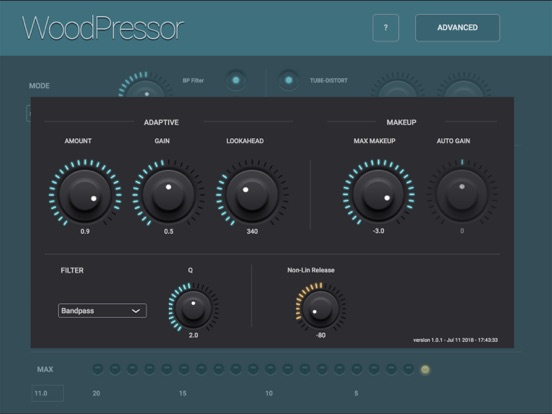Image resolution: width=552 pixels, height=414 pixels.
Task: Click the GAIN value 0.5
Action: coord(169,231)
